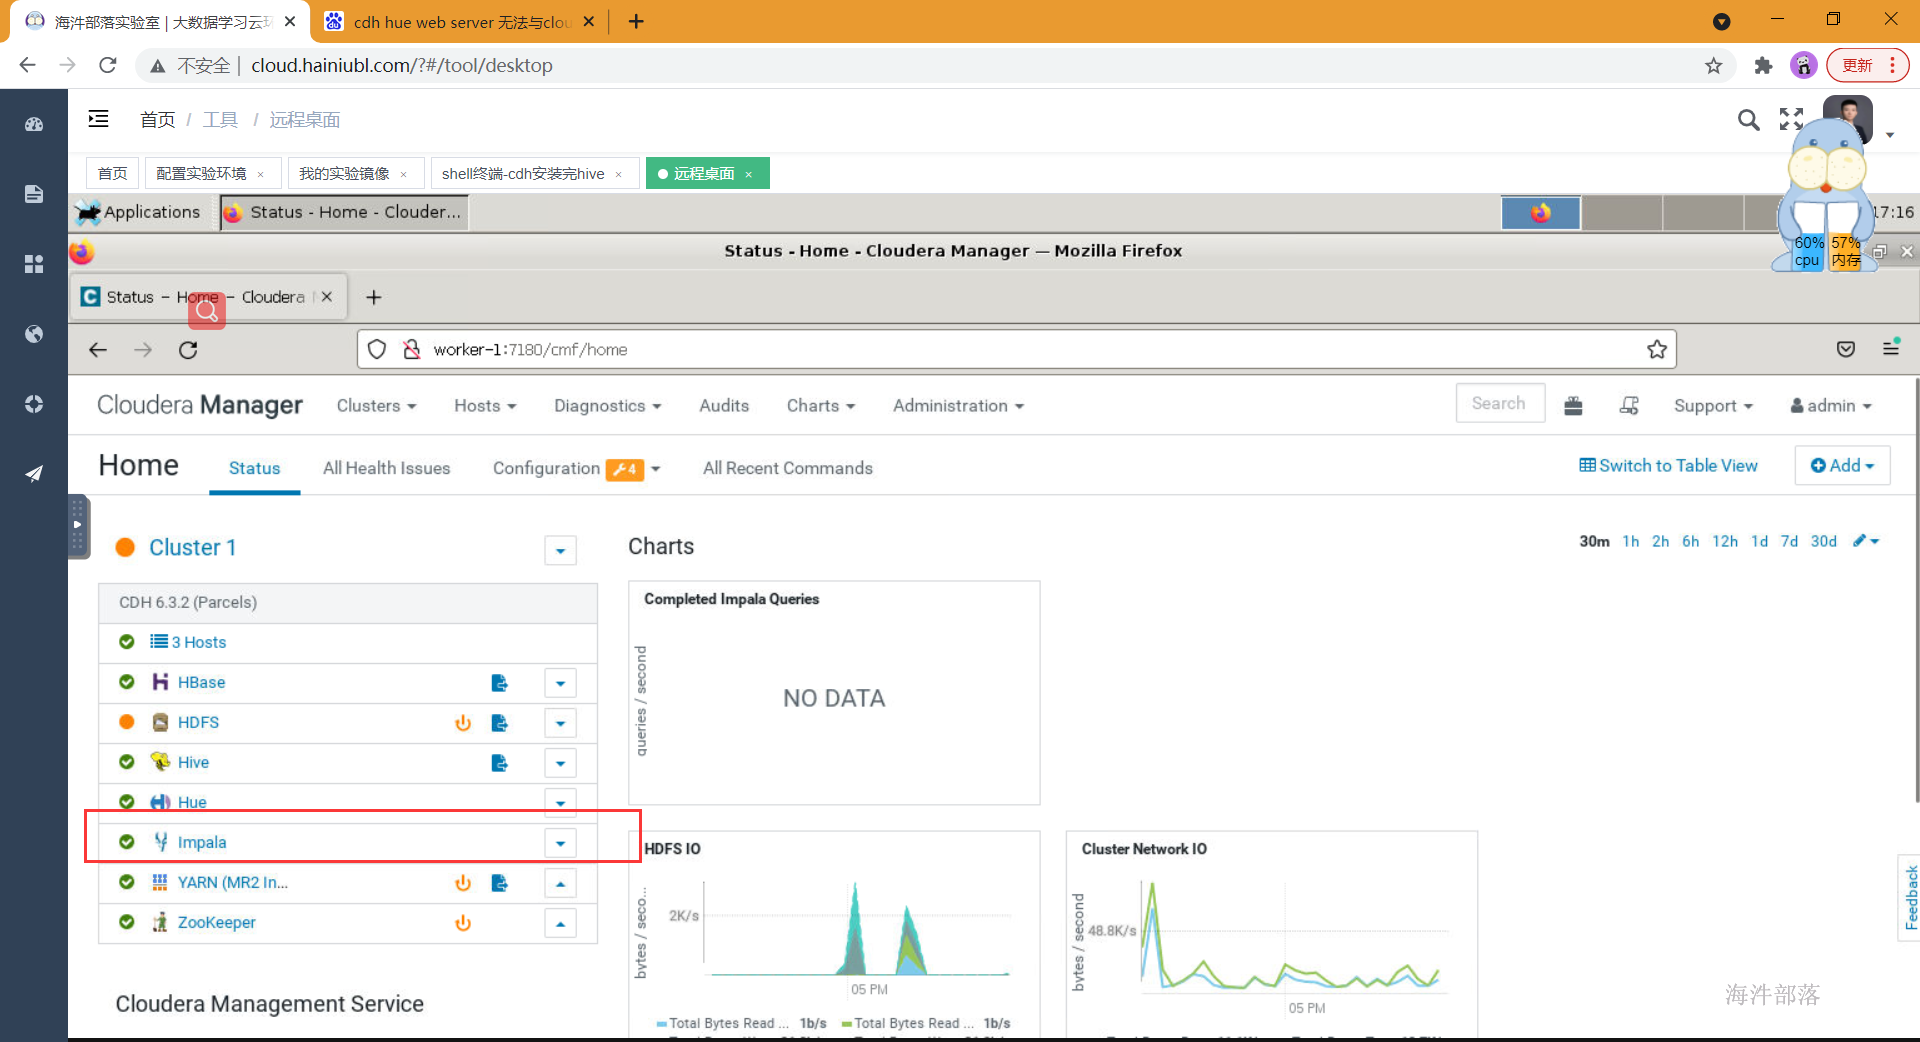The image size is (1920, 1042).
Task: Bookmark Cloudera page with Firefox star
Action: pyautogui.click(x=1657, y=349)
